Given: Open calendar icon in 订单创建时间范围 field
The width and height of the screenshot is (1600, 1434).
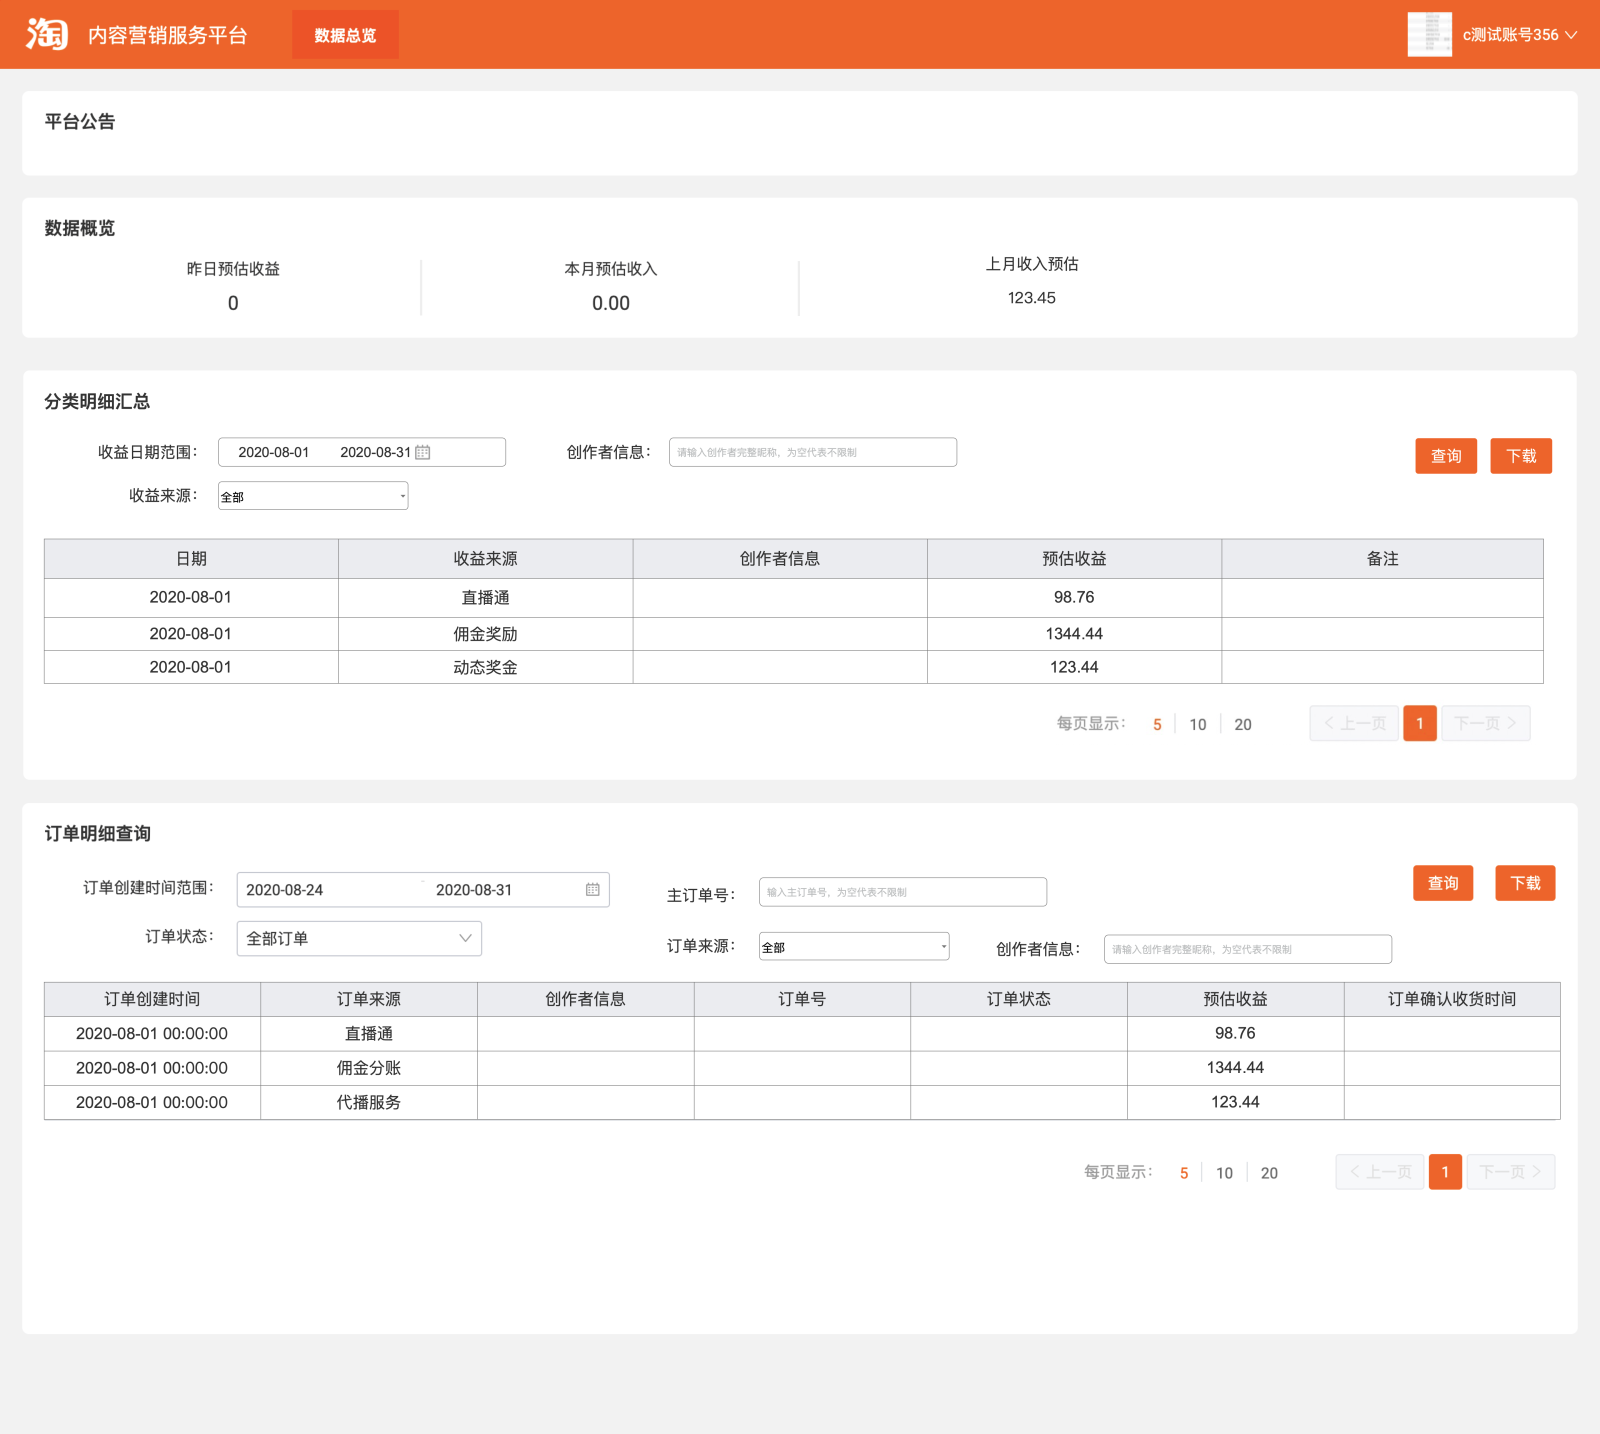Looking at the screenshot, I should (x=593, y=889).
